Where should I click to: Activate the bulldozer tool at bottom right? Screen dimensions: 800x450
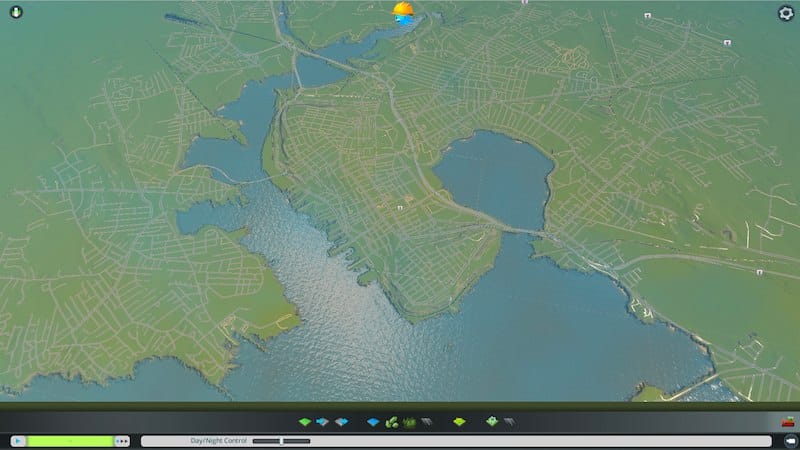click(785, 422)
